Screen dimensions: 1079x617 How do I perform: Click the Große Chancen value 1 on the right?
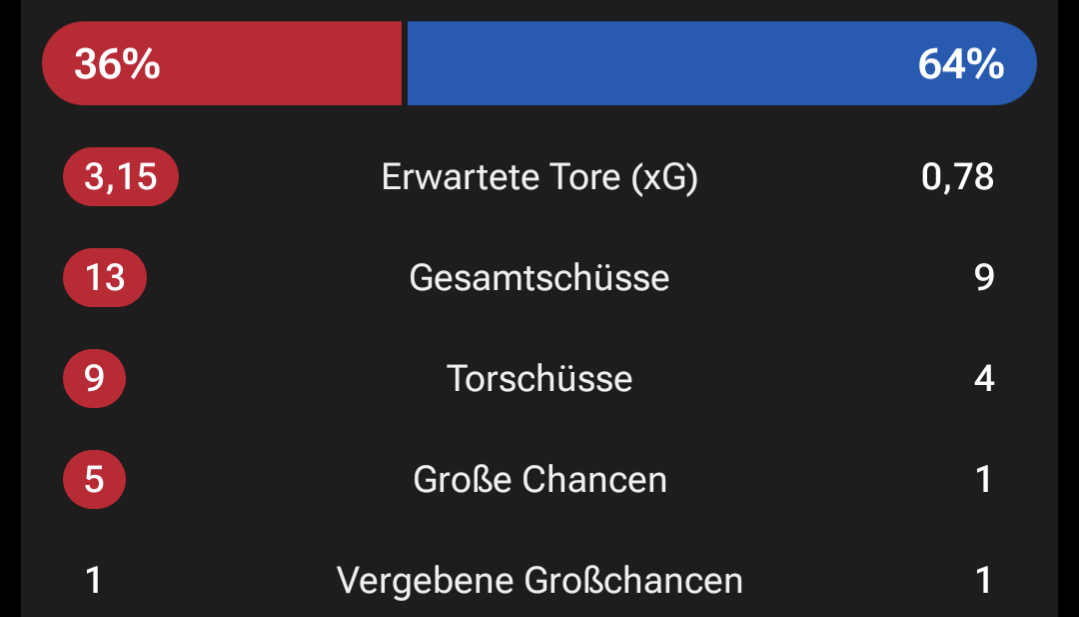(x=984, y=480)
